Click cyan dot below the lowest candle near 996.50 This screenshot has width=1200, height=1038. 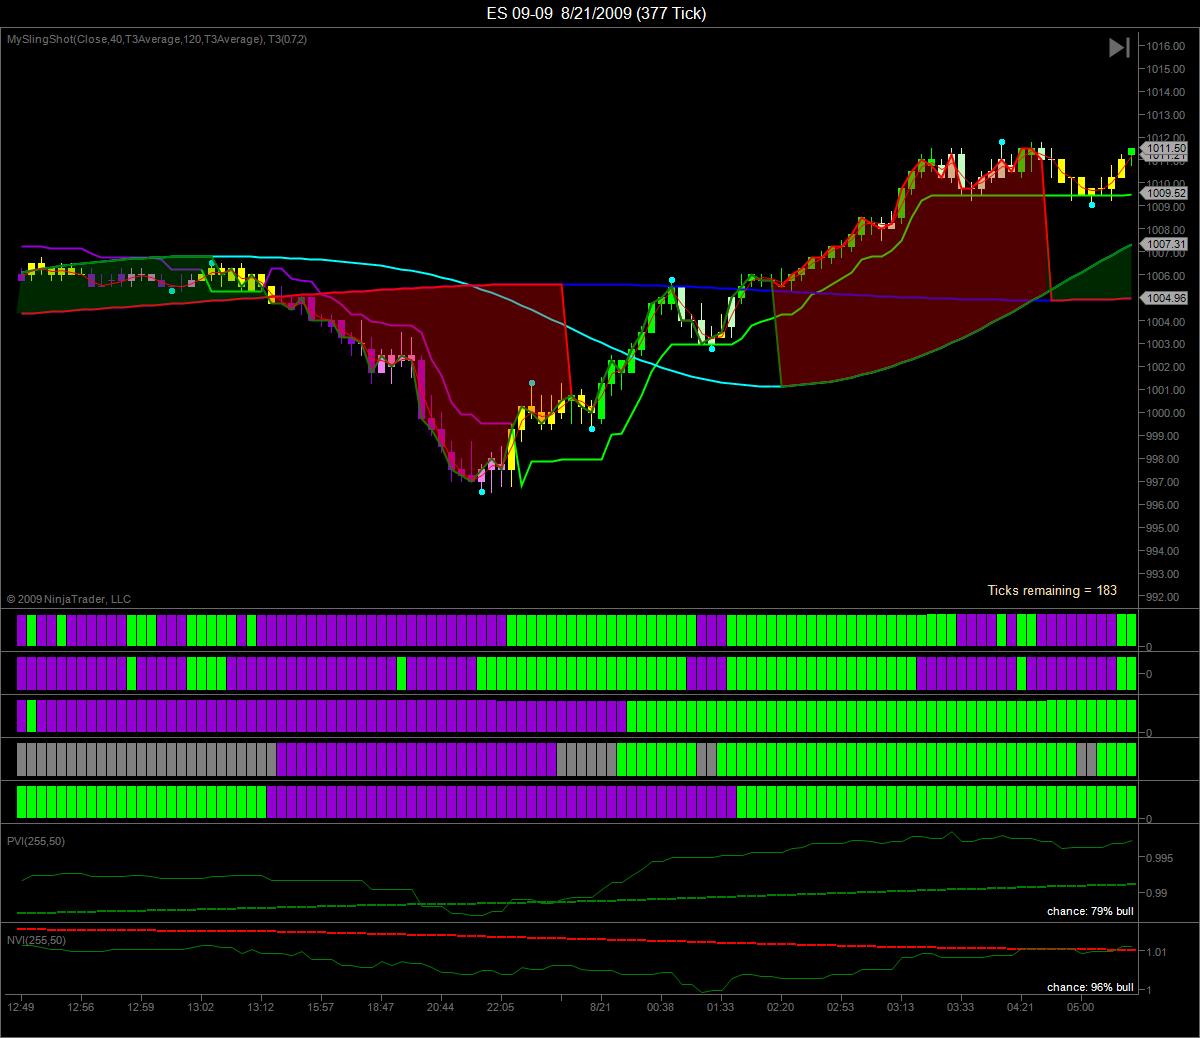(x=482, y=491)
